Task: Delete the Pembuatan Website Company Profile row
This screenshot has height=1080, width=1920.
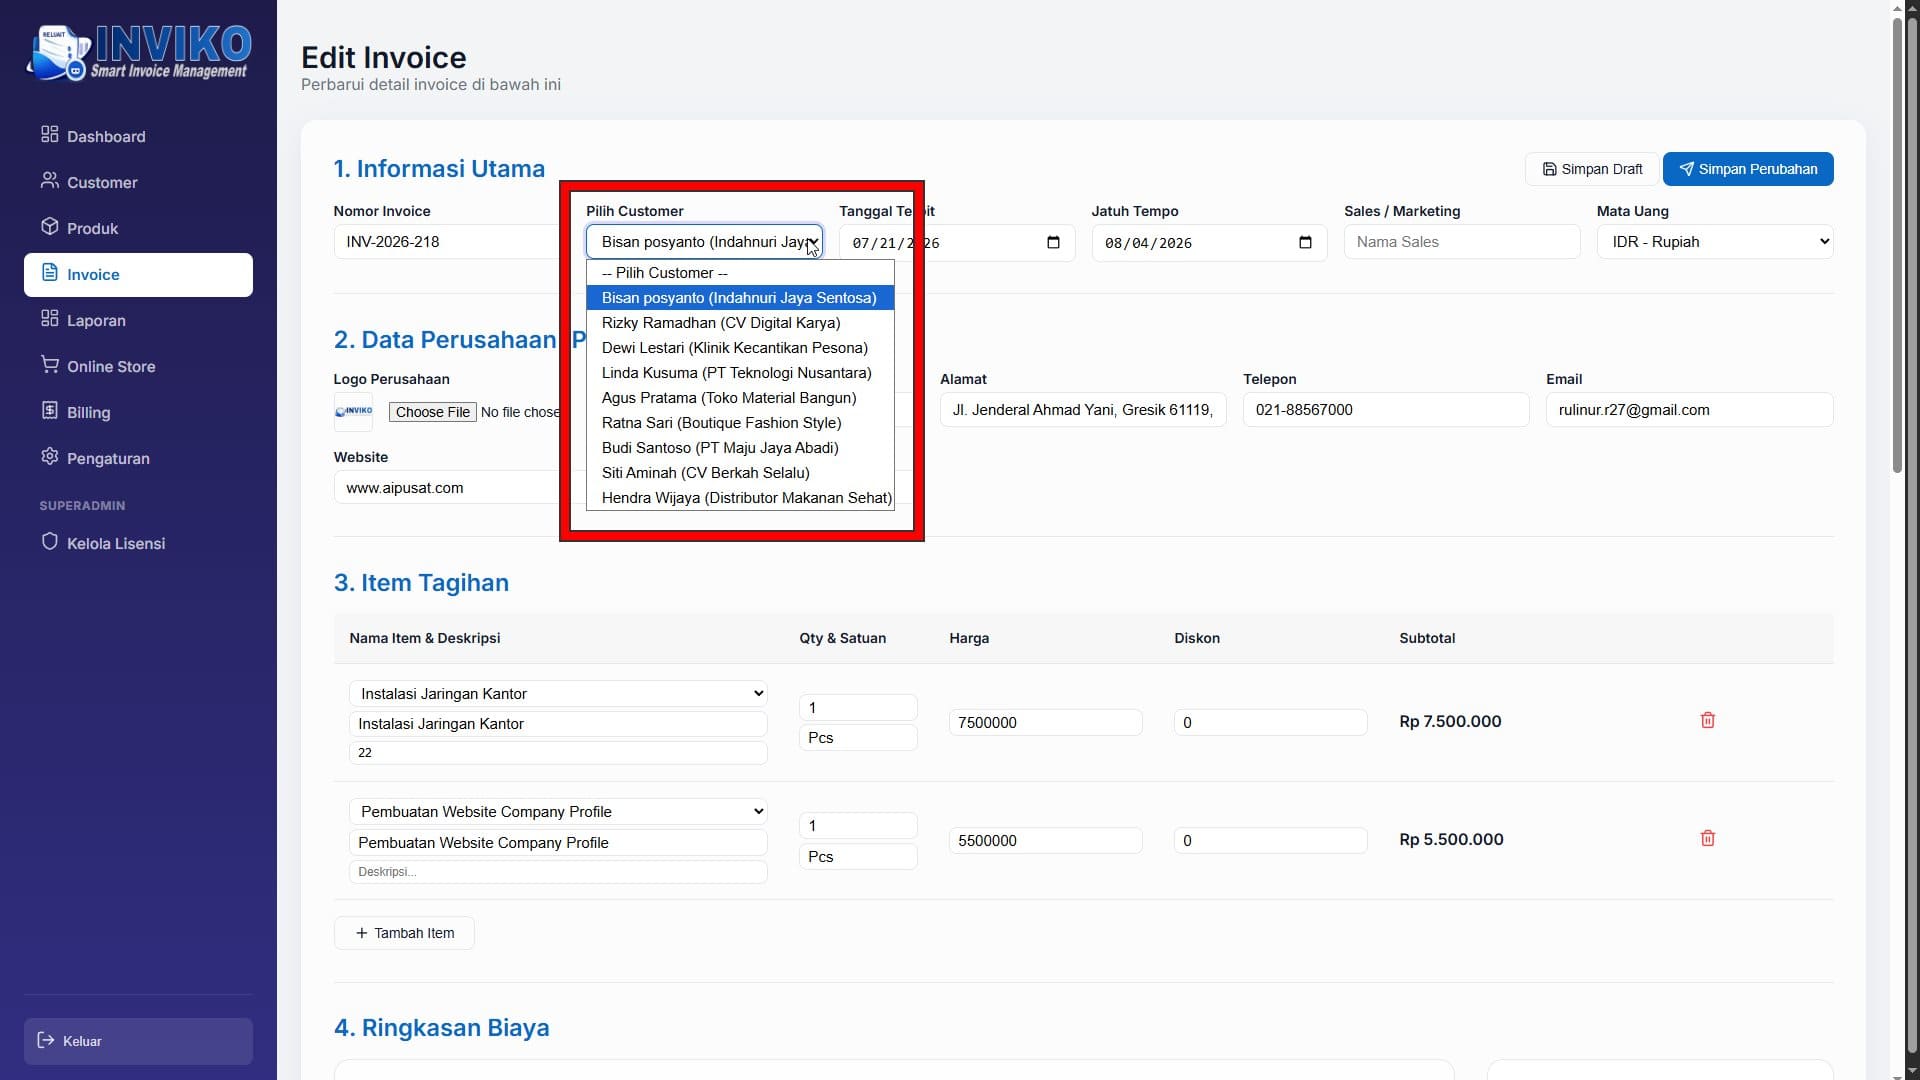Action: pos(1707,838)
